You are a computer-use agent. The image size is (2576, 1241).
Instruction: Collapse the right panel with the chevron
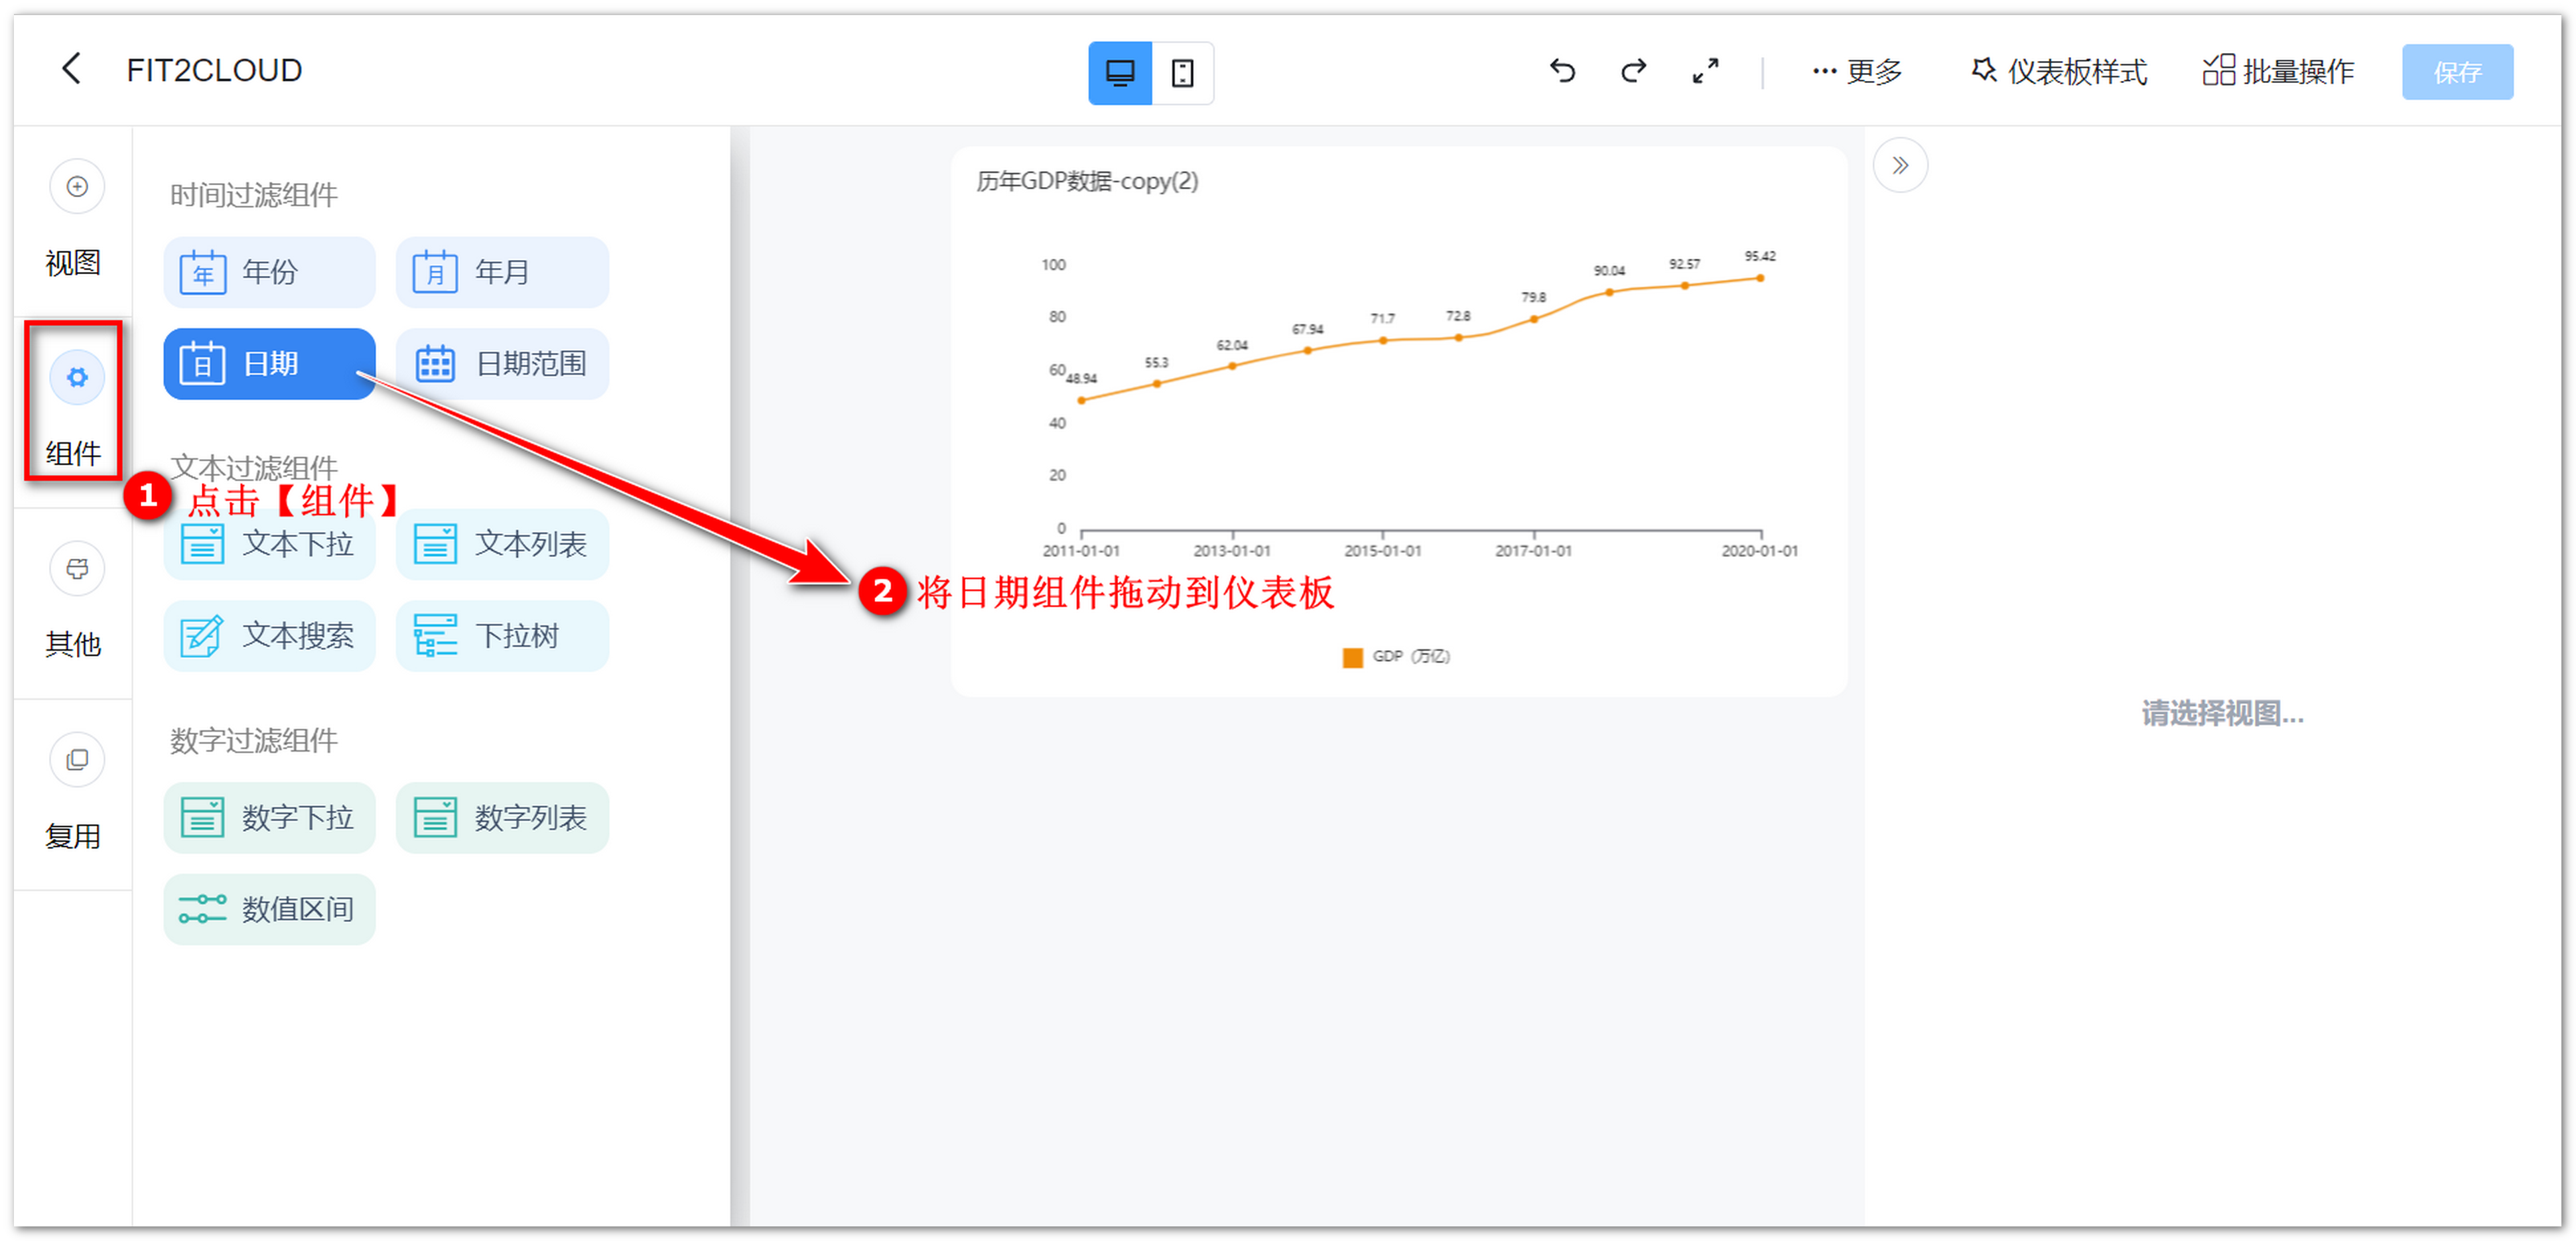pos(1901,164)
